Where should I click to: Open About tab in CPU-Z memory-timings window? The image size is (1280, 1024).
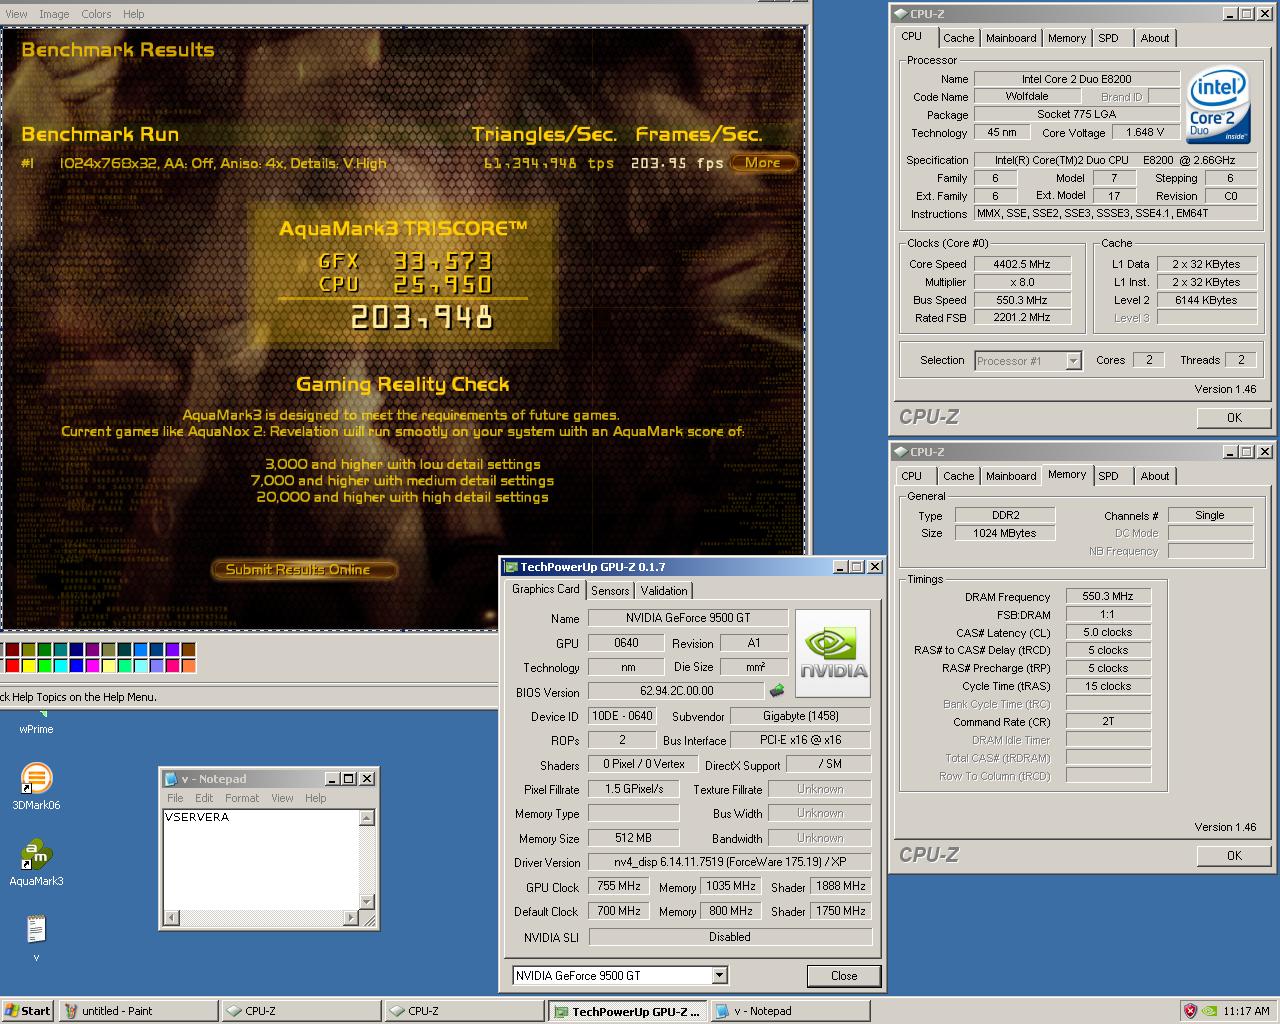[1155, 476]
